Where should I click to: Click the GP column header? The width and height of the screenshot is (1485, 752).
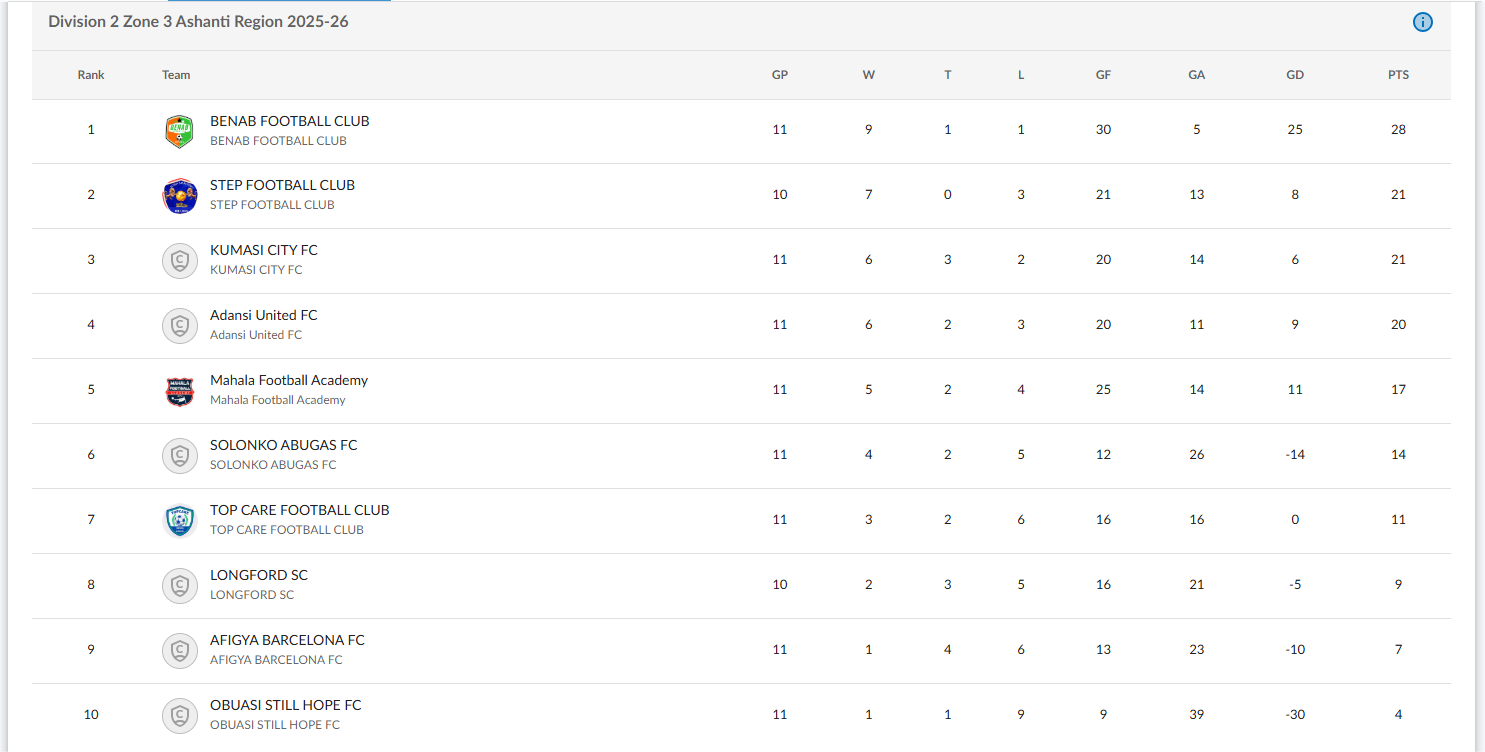(780, 75)
